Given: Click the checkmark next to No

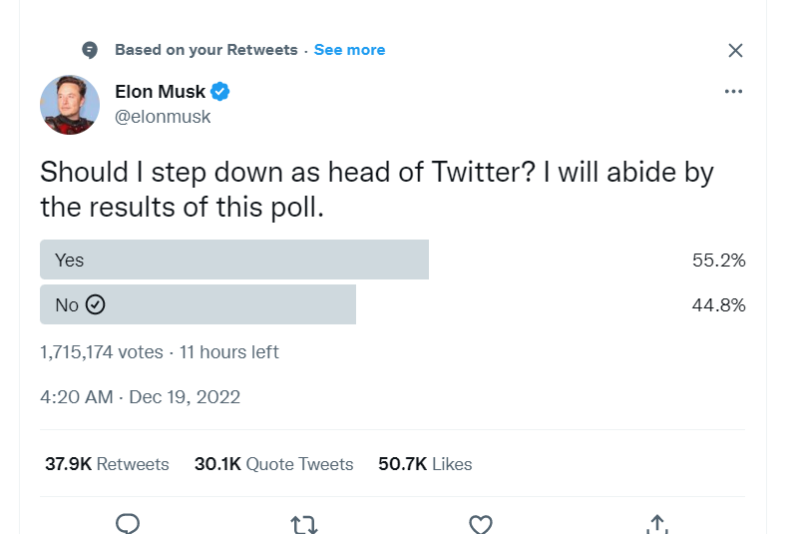Looking at the screenshot, I should point(95,304).
